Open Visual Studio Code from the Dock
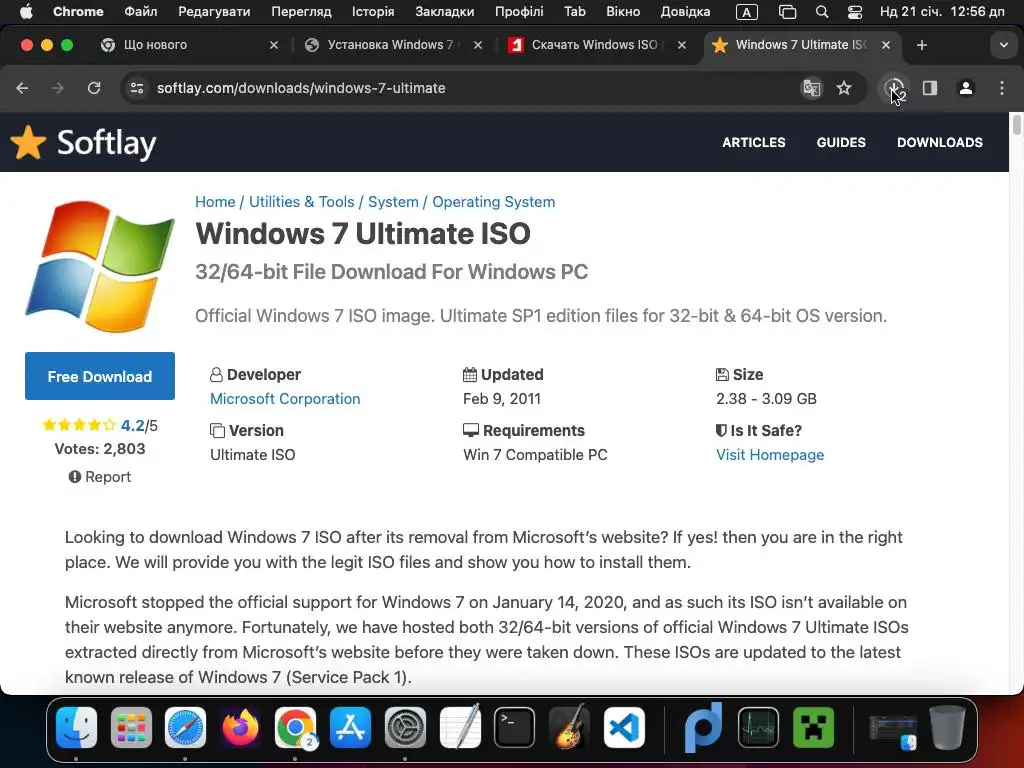The width and height of the screenshot is (1024, 768). [x=624, y=727]
